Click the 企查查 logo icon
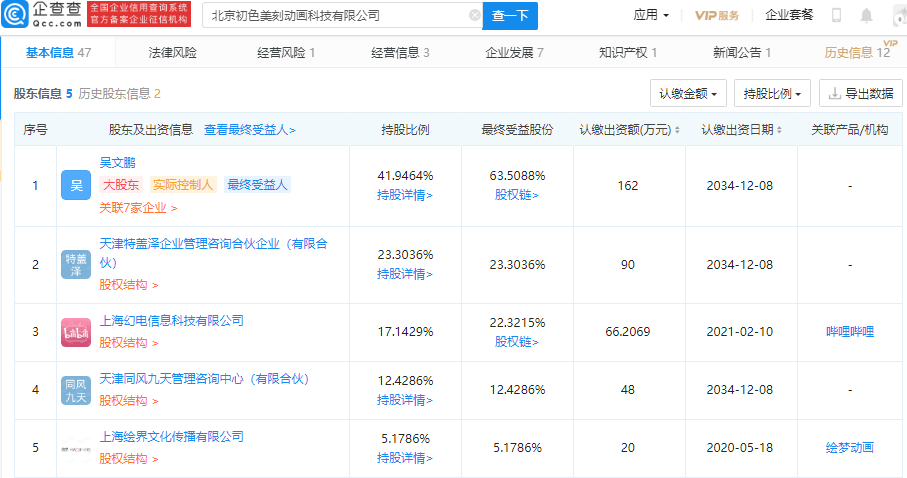Screen dimensions: 907x478 (x=16, y=16)
